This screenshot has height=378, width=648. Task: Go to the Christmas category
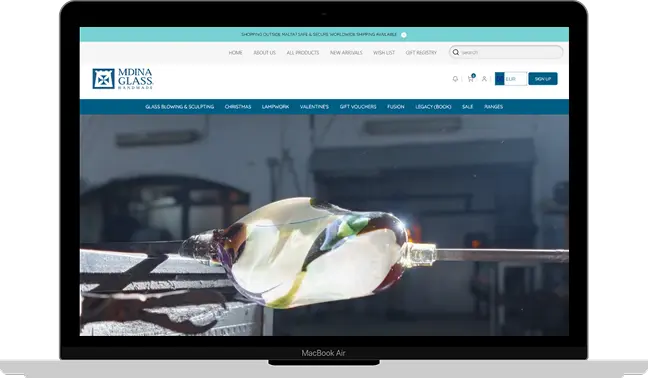(x=238, y=107)
